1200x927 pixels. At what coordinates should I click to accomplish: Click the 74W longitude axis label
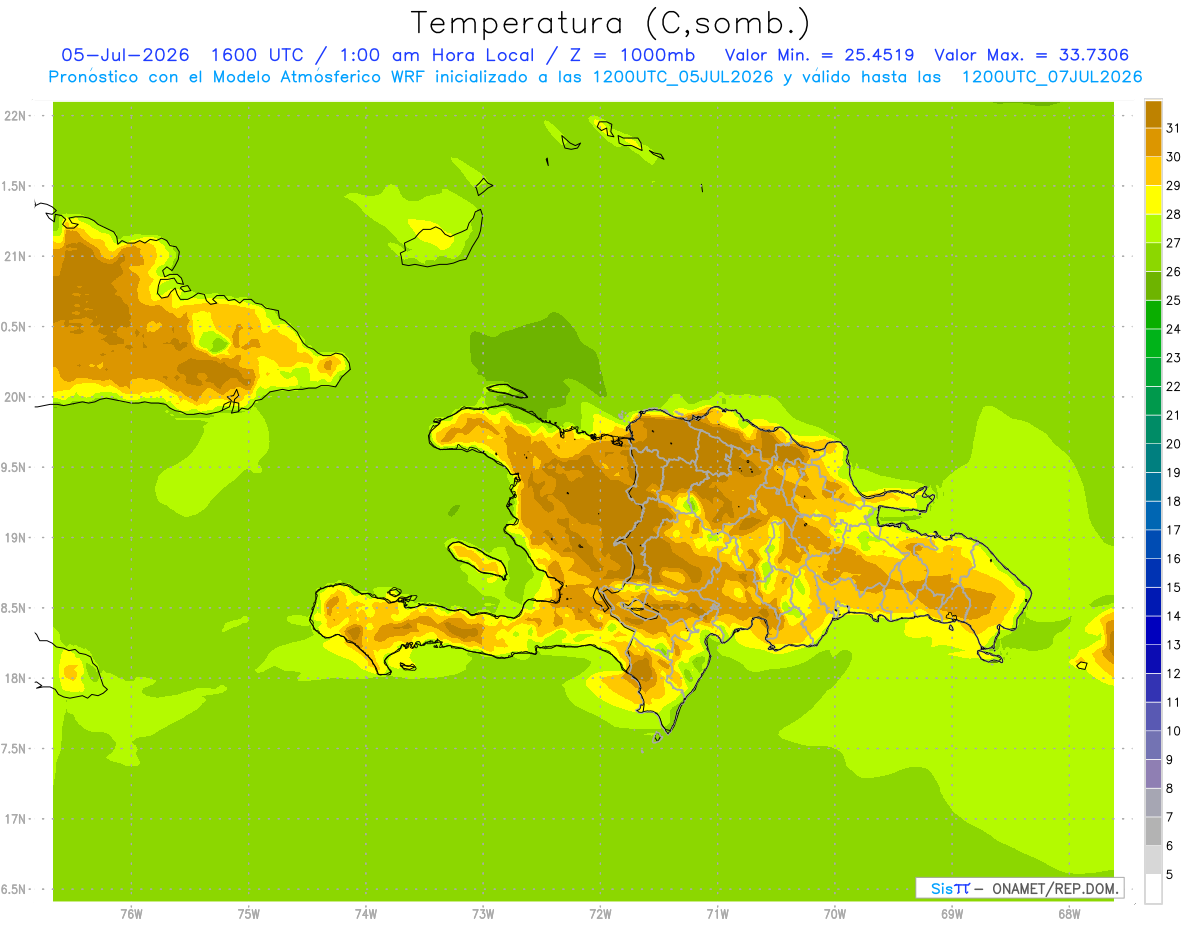point(366,914)
